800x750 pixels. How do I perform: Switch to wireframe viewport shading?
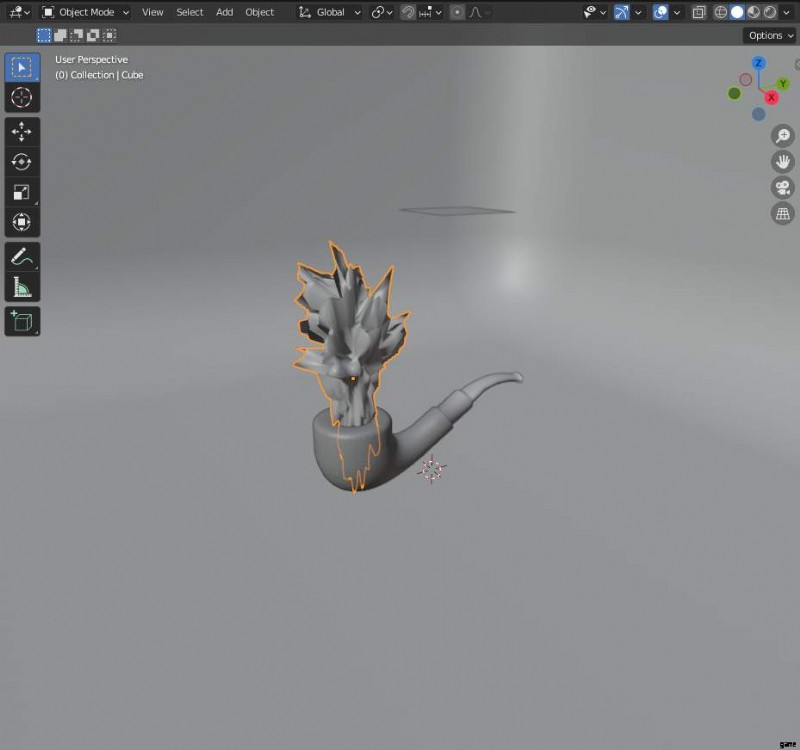[721, 12]
